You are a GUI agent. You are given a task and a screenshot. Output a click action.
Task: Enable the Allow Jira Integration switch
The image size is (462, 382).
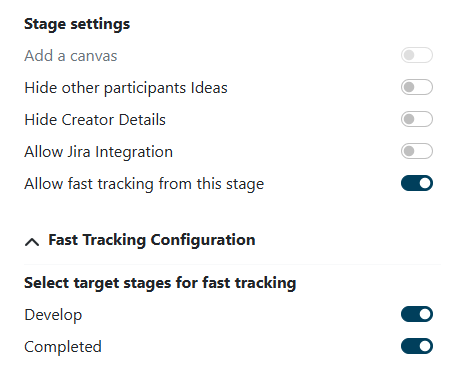[x=417, y=151]
